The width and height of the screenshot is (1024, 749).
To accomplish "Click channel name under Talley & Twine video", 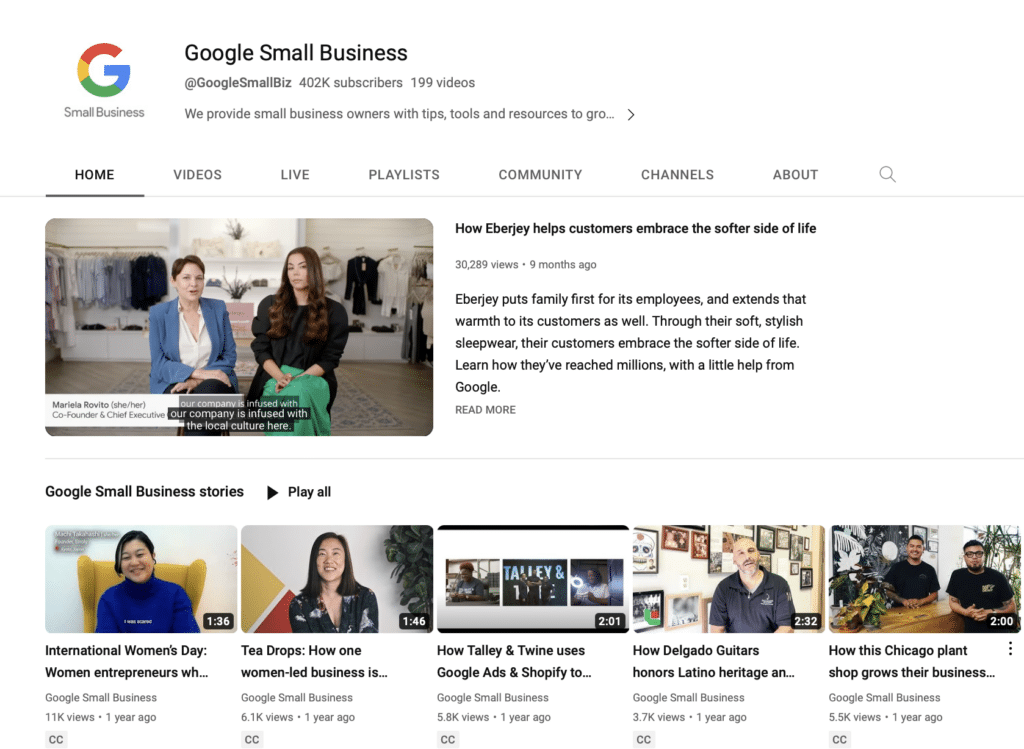I will (492, 697).
